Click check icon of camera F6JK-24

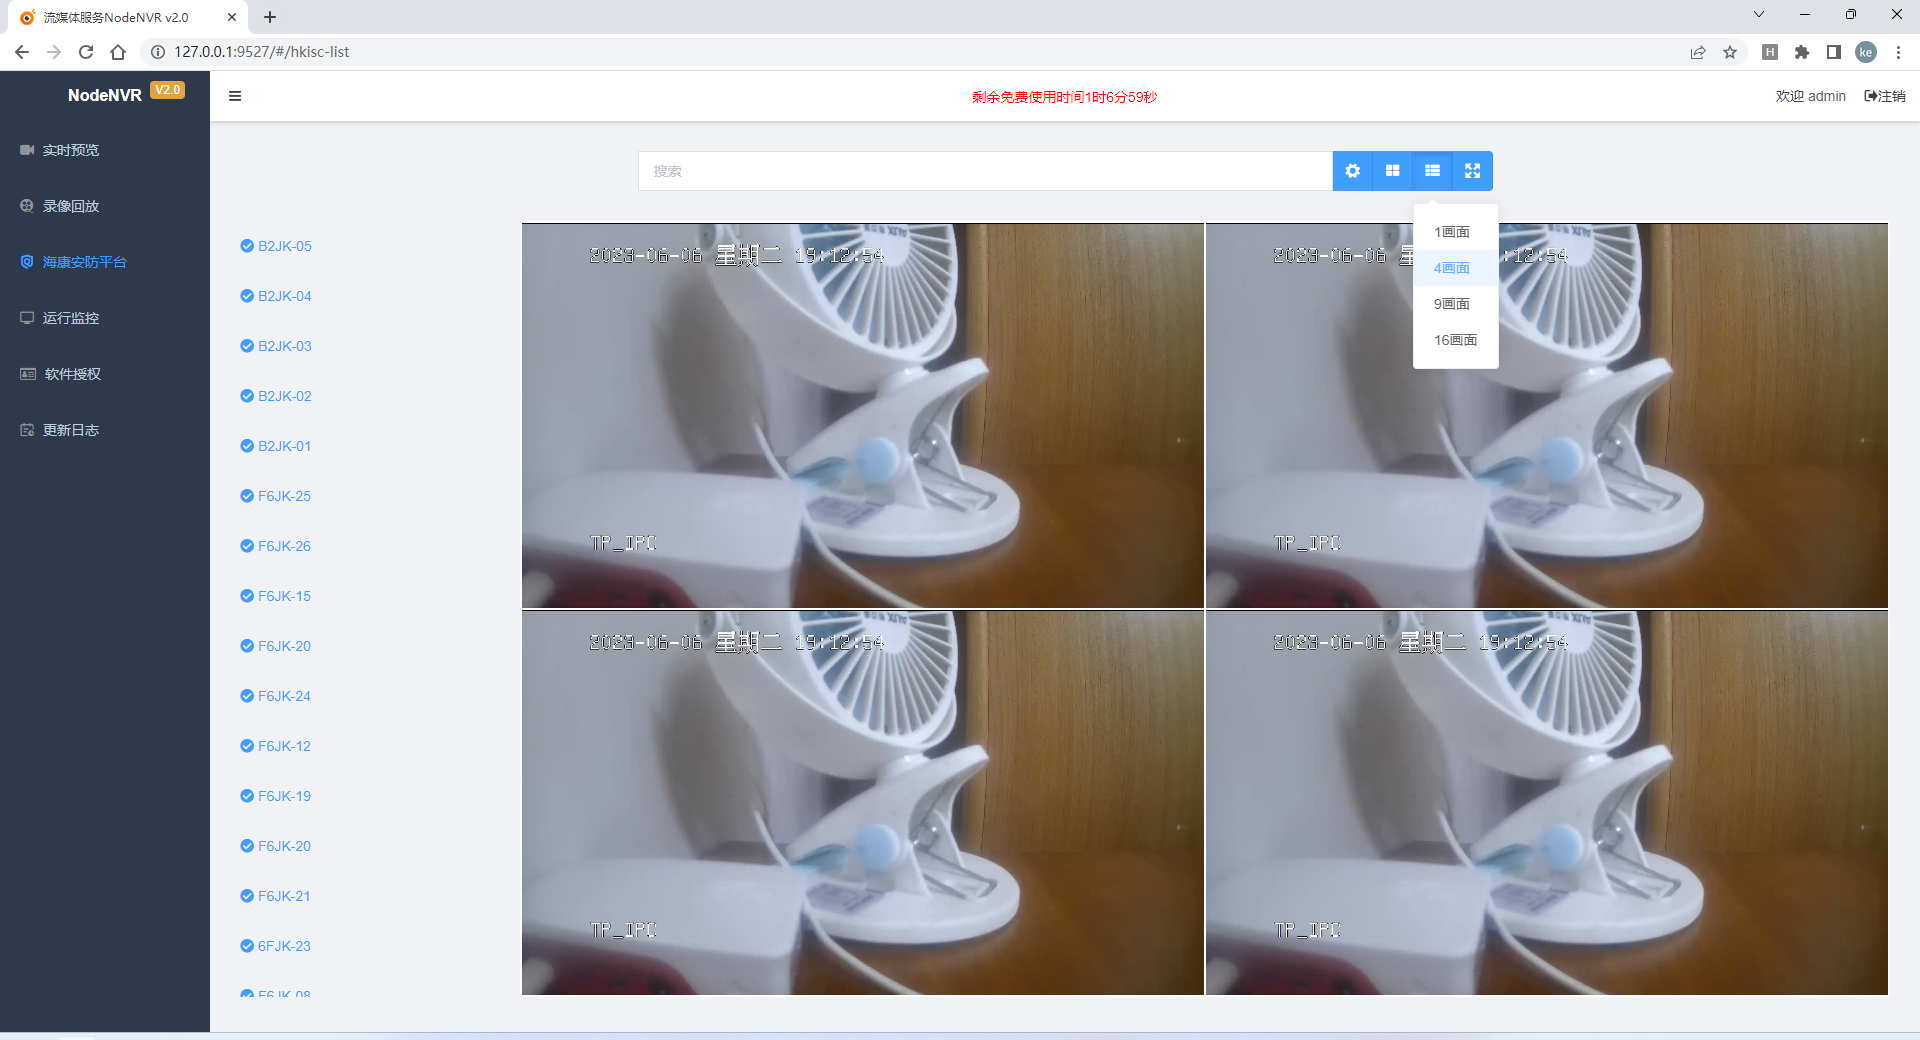tap(247, 696)
